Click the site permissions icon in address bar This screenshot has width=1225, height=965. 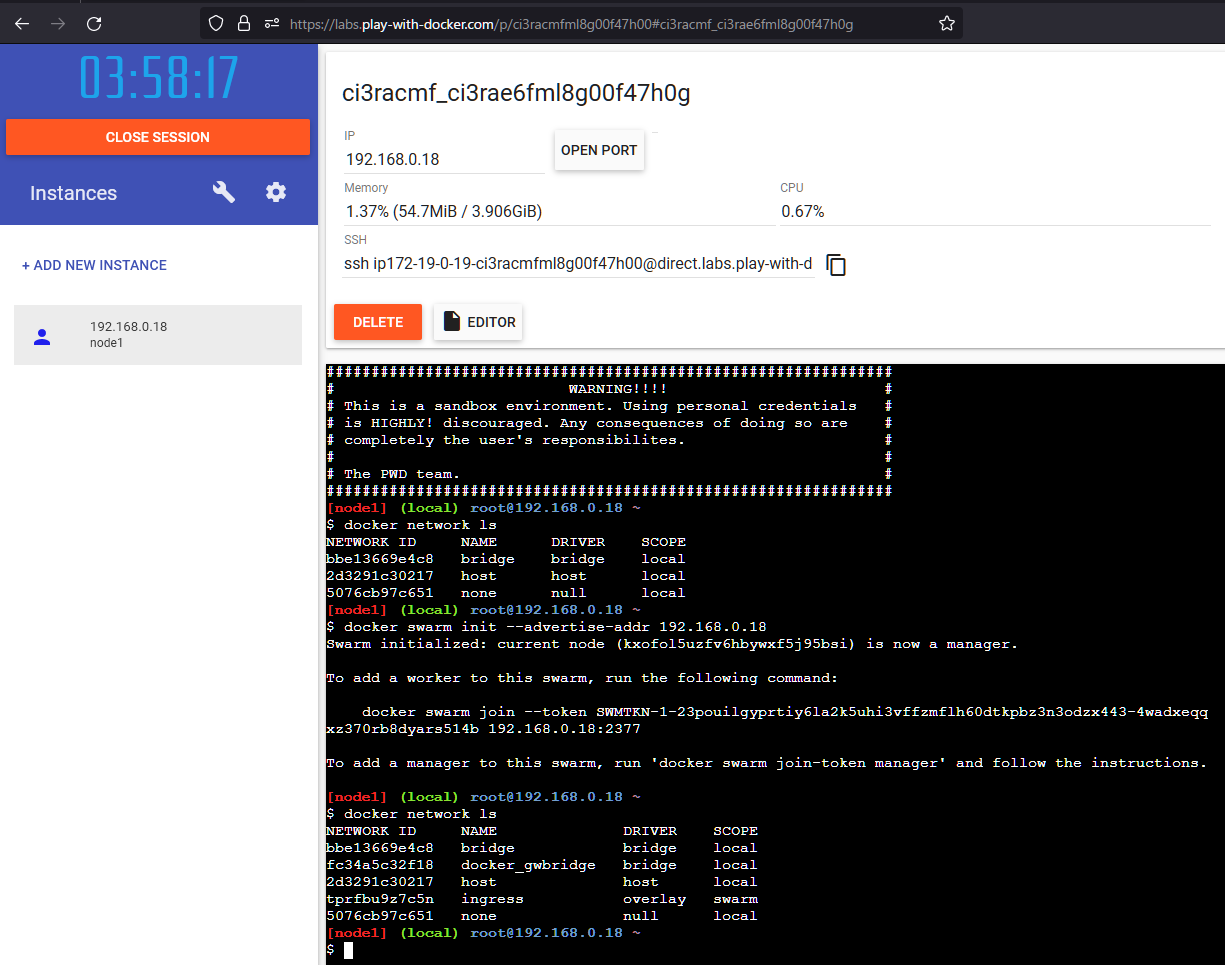(x=271, y=23)
